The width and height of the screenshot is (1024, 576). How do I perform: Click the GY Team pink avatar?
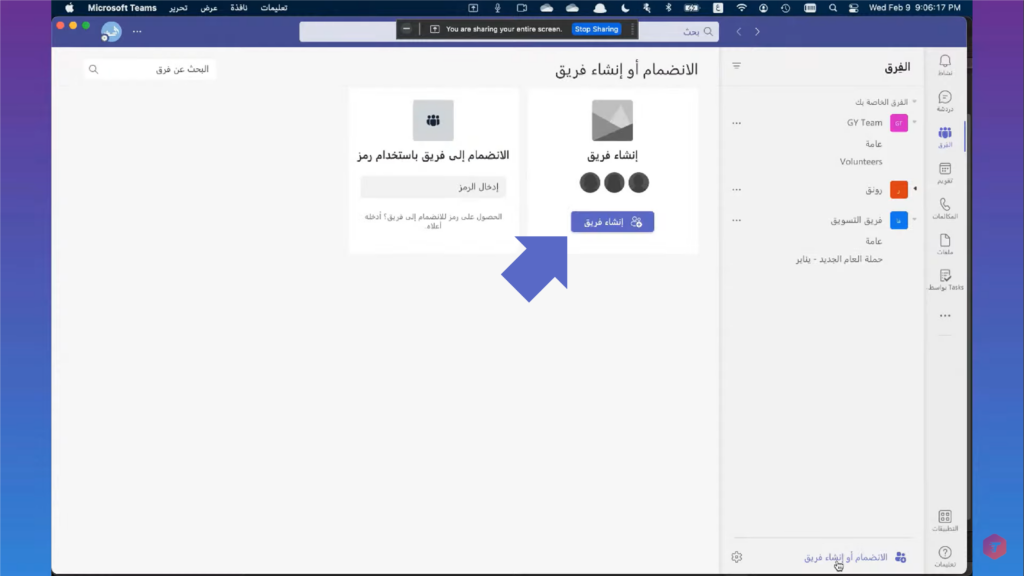[x=899, y=123]
